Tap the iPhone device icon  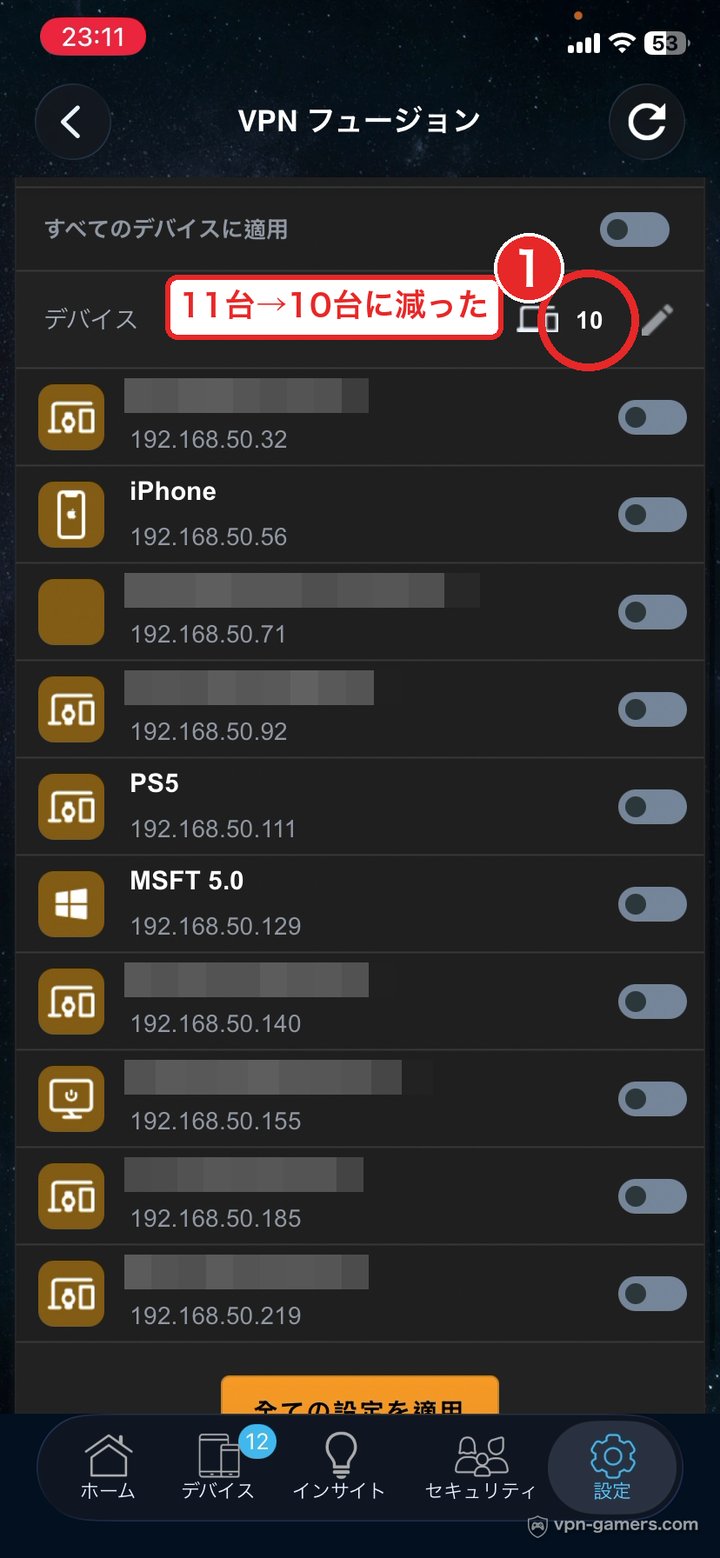(71, 514)
